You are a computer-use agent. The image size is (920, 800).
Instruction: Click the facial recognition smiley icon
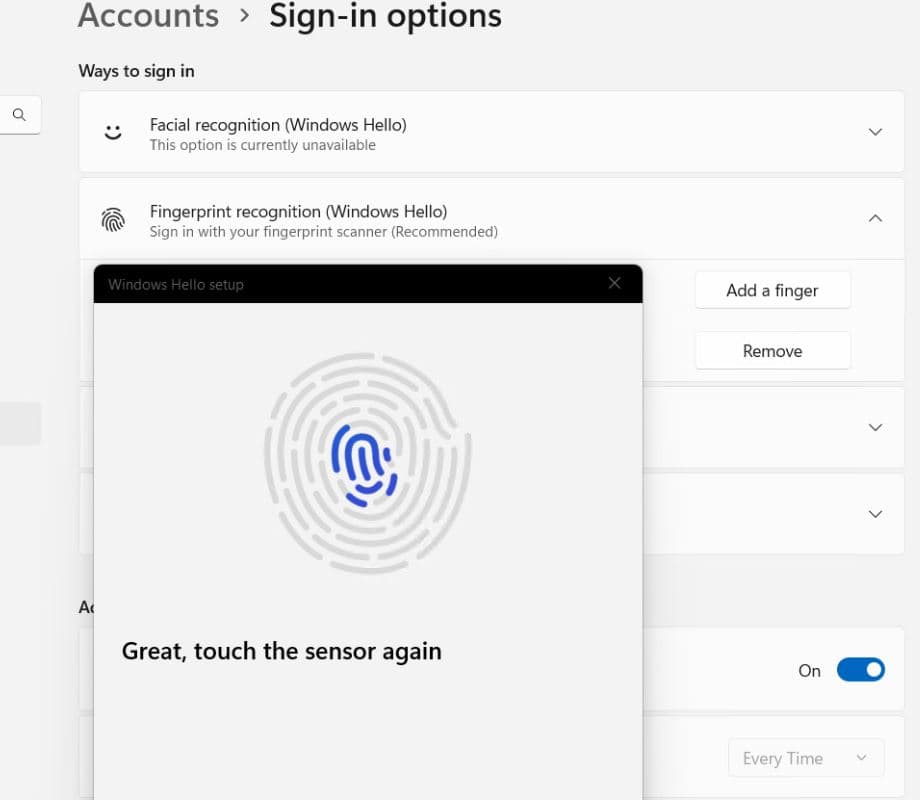113,132
